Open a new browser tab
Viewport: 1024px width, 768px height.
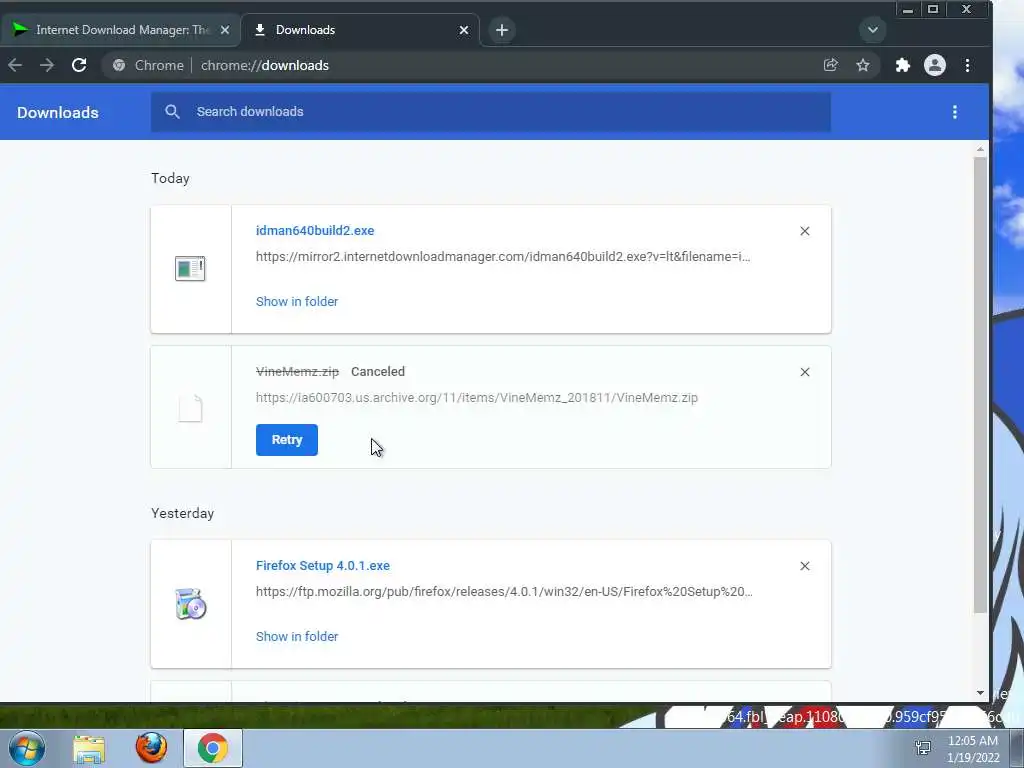click(x=502, y=30)
